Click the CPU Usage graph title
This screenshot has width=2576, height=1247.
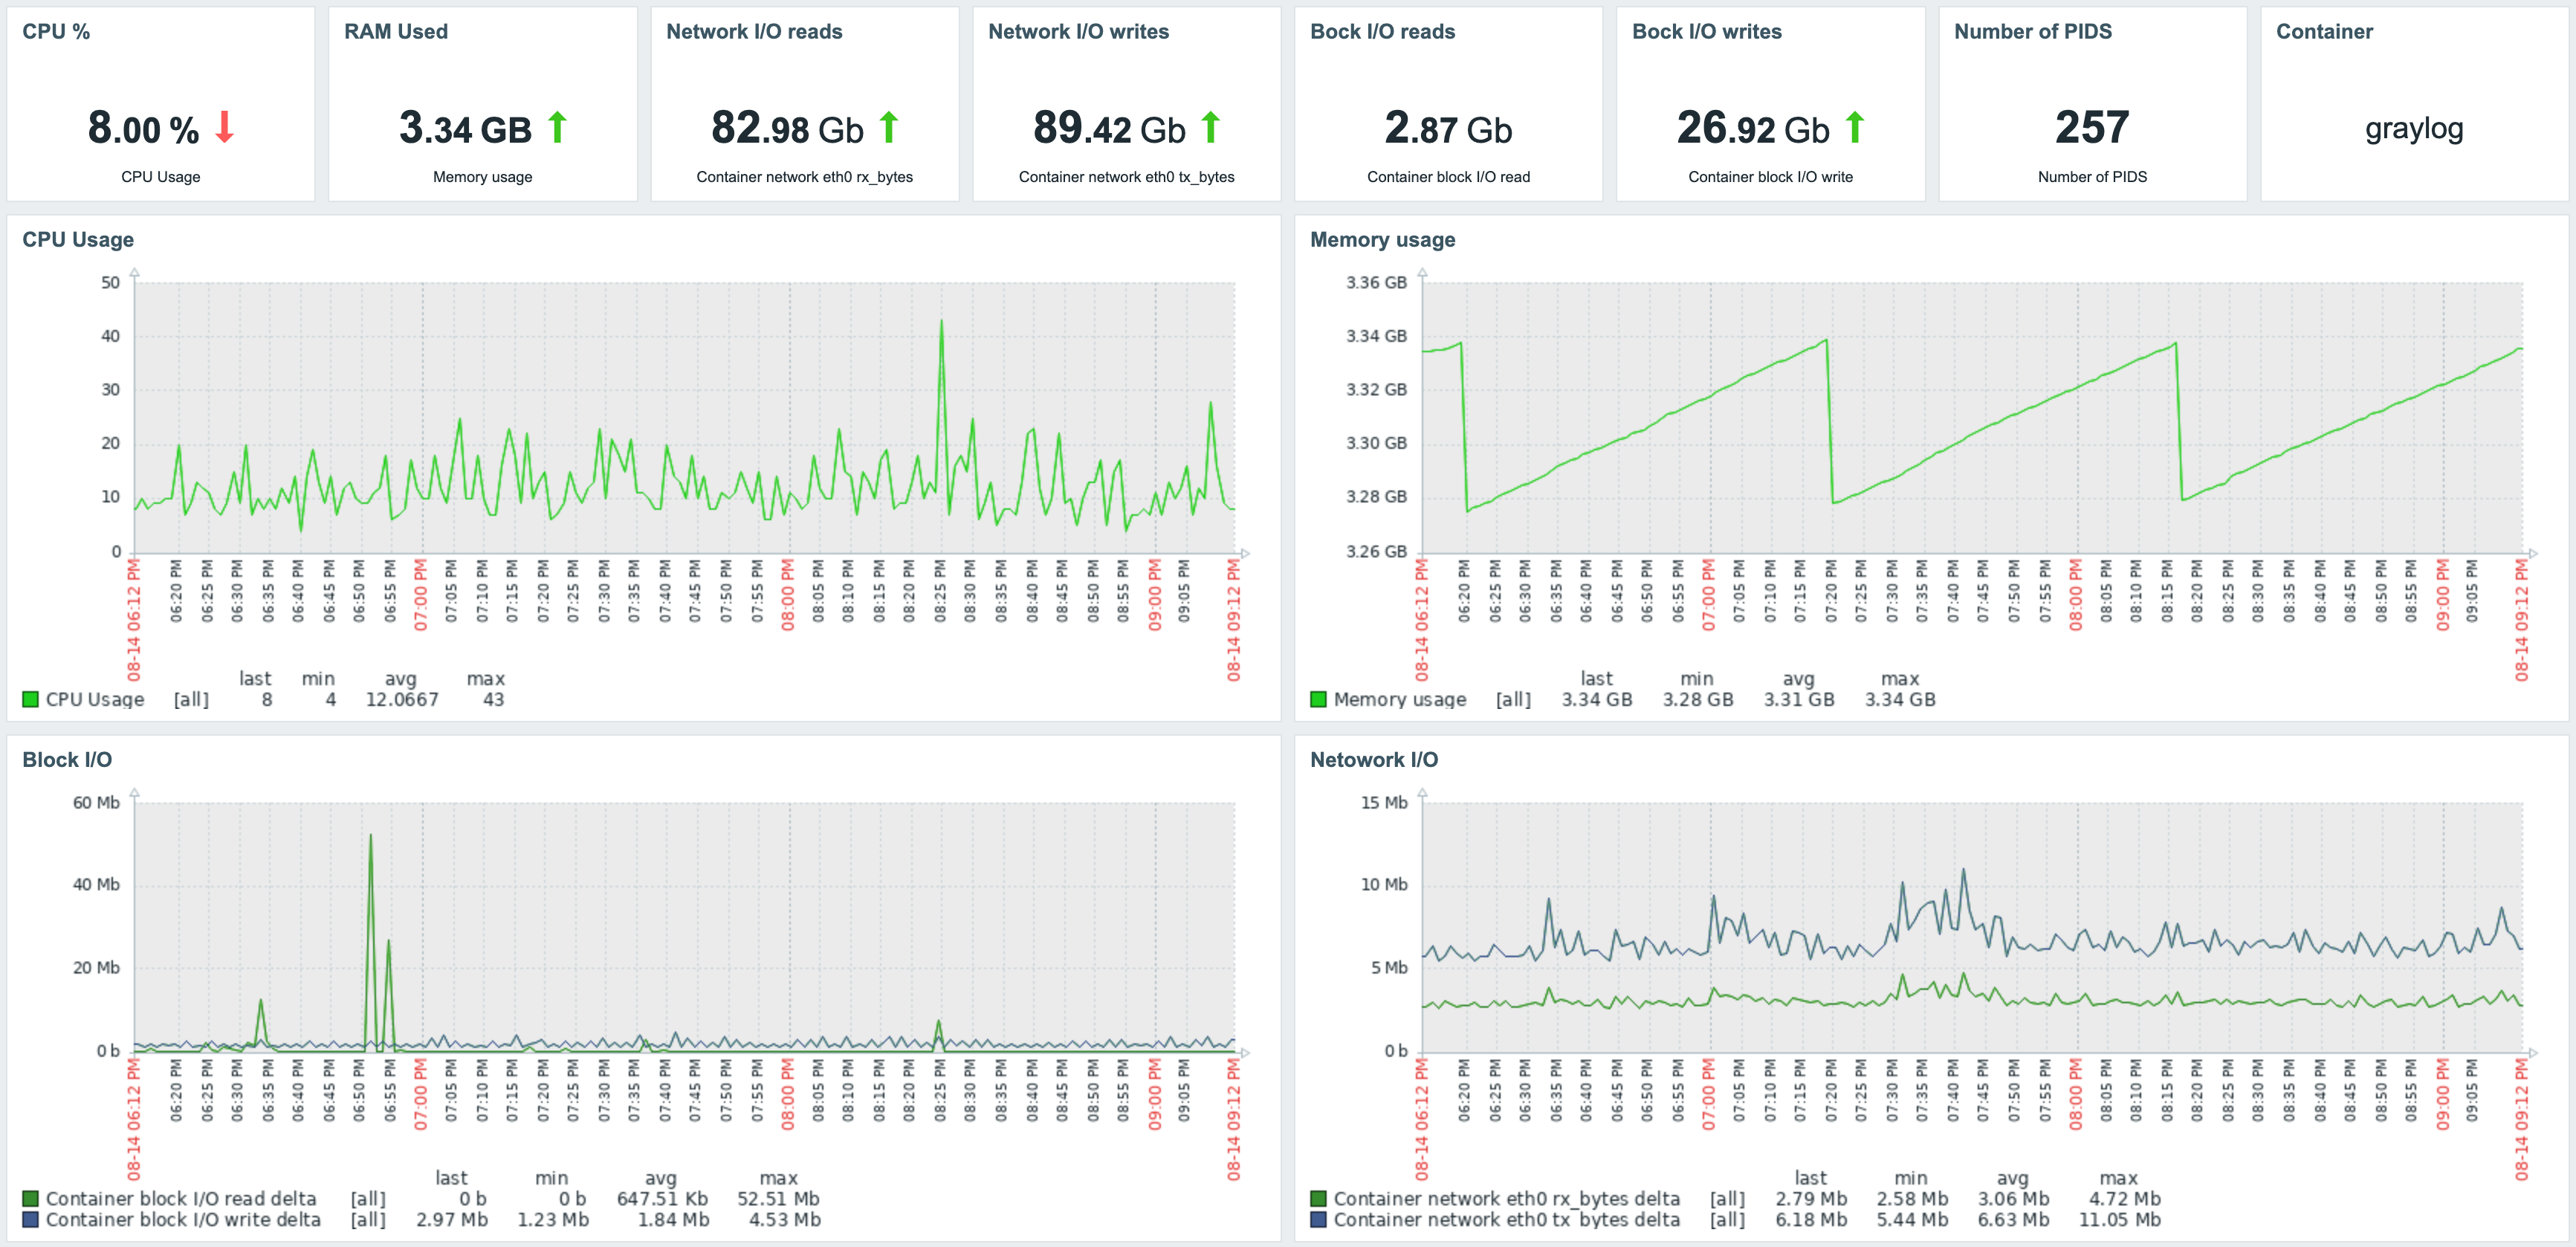click(x=78, y=240)
